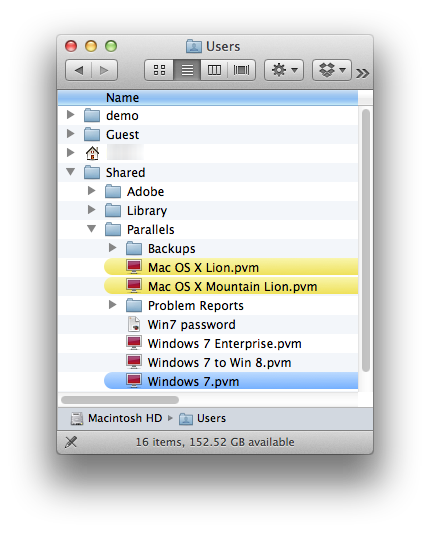Select the Backups folder icon
430x533 pixels.
pos(134,249)
